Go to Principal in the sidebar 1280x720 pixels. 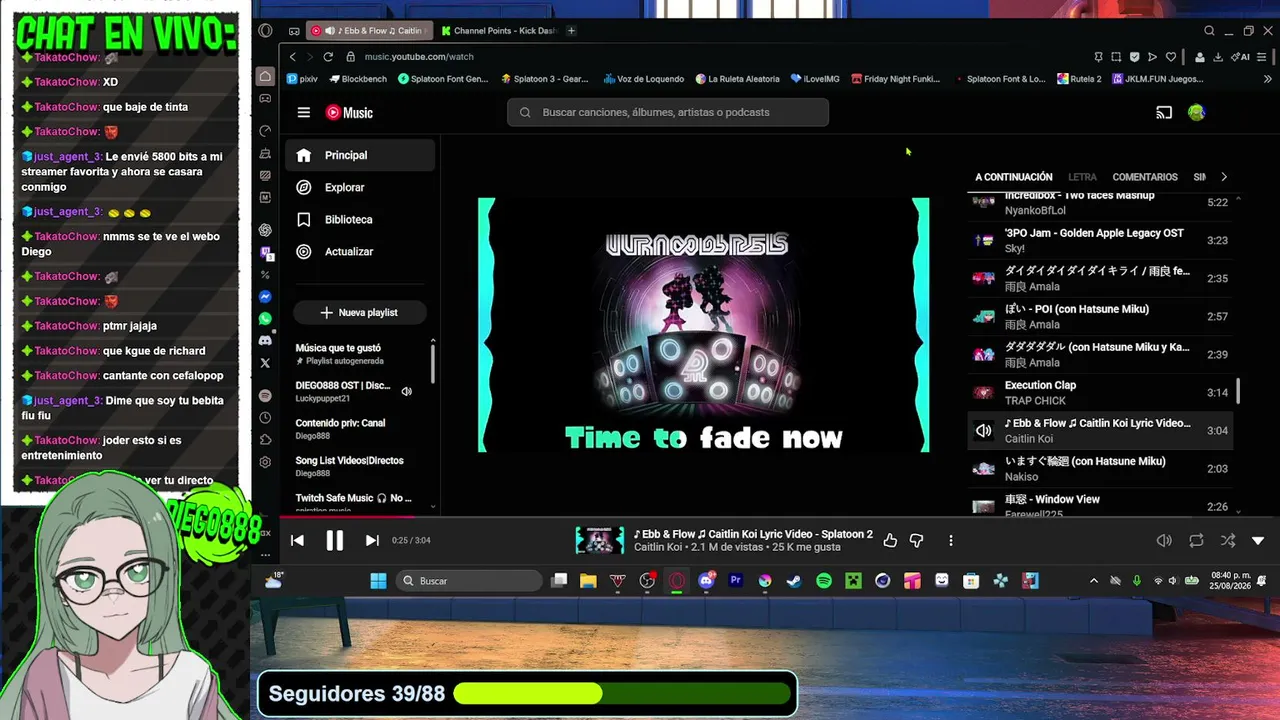[360, 155]
